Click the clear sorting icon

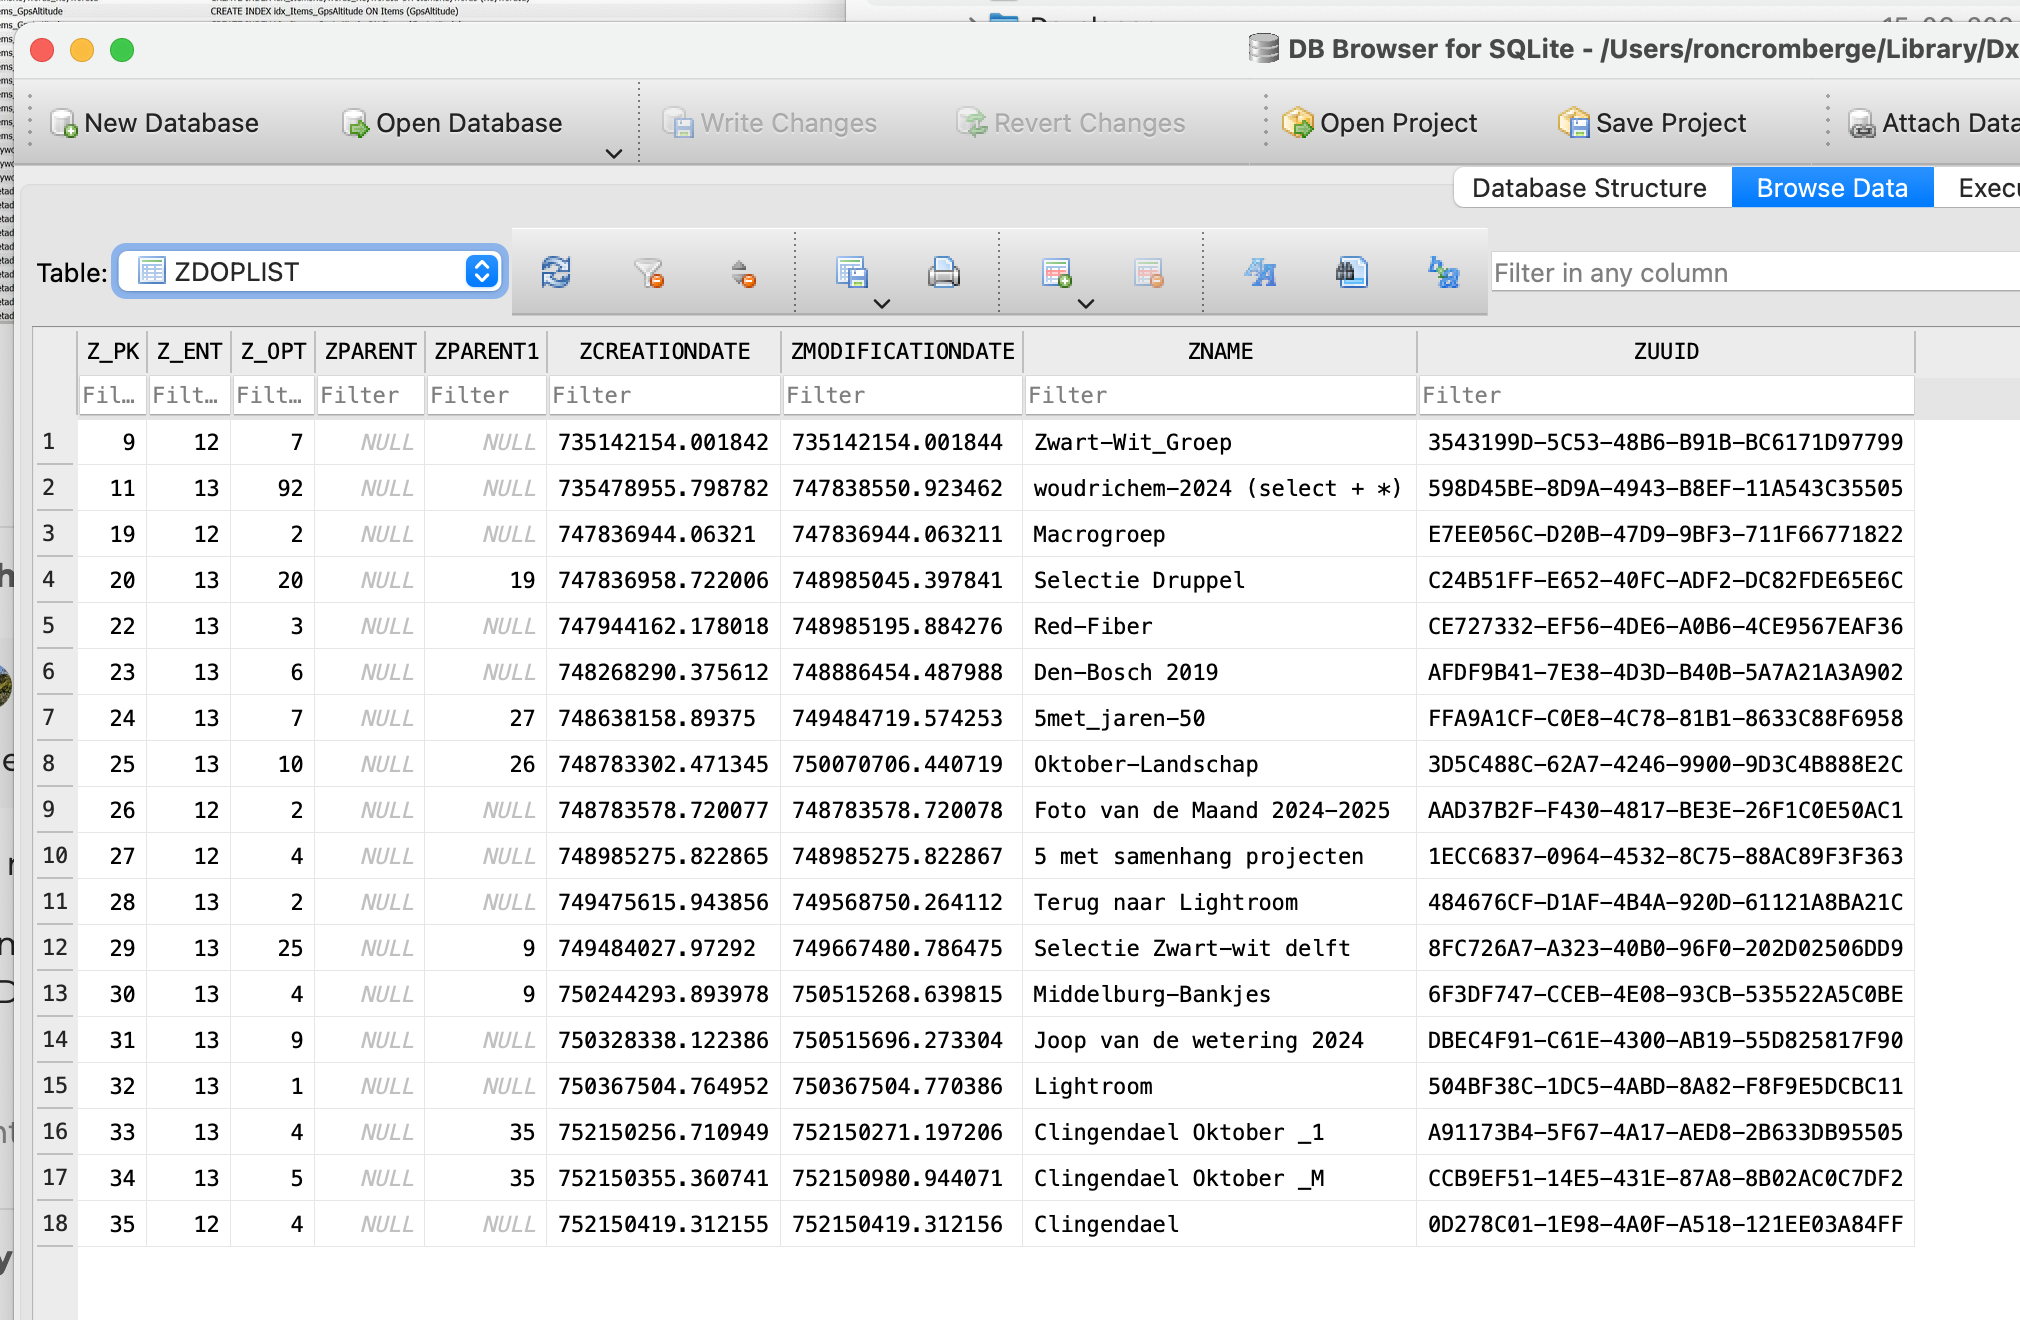743,272
